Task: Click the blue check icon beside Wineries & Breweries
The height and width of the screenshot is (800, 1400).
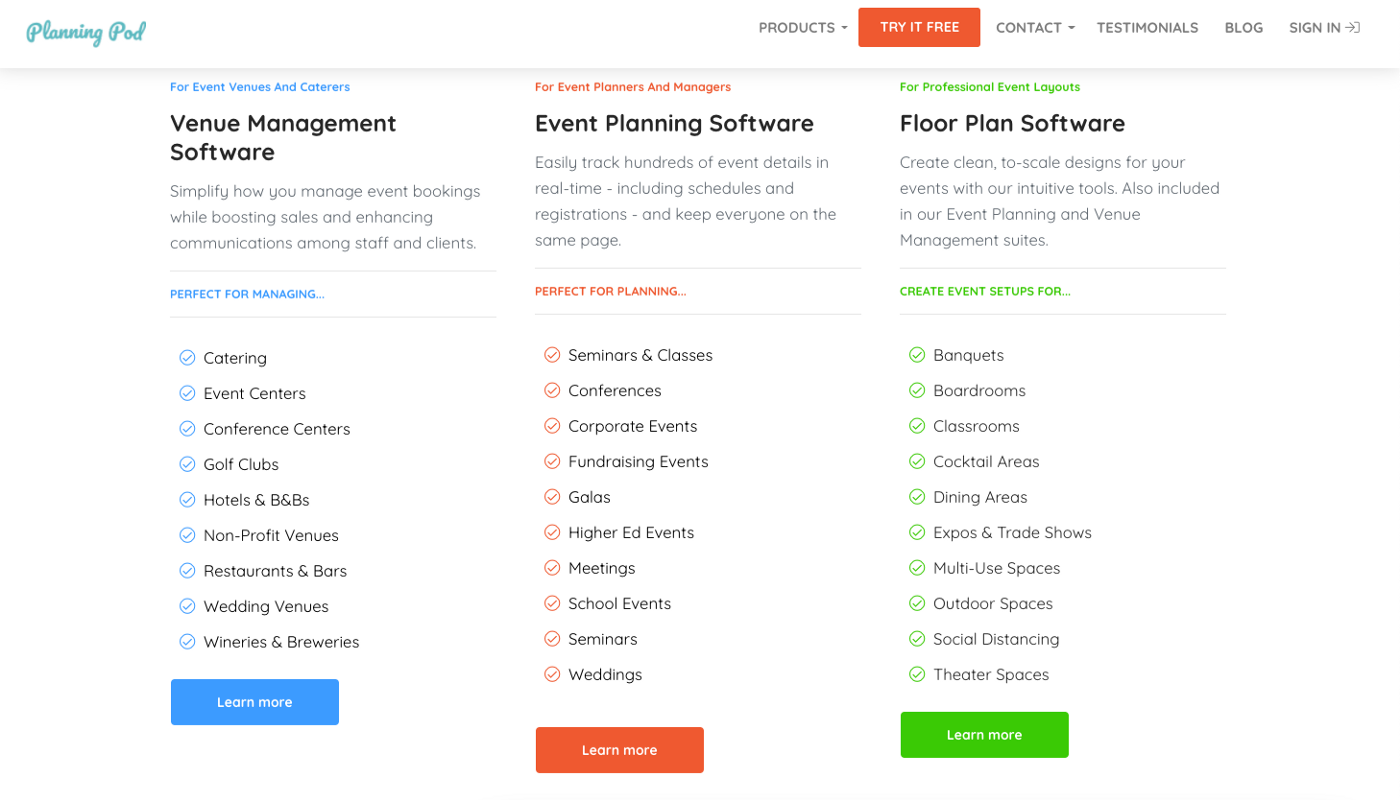Action: tap(187, 642)
